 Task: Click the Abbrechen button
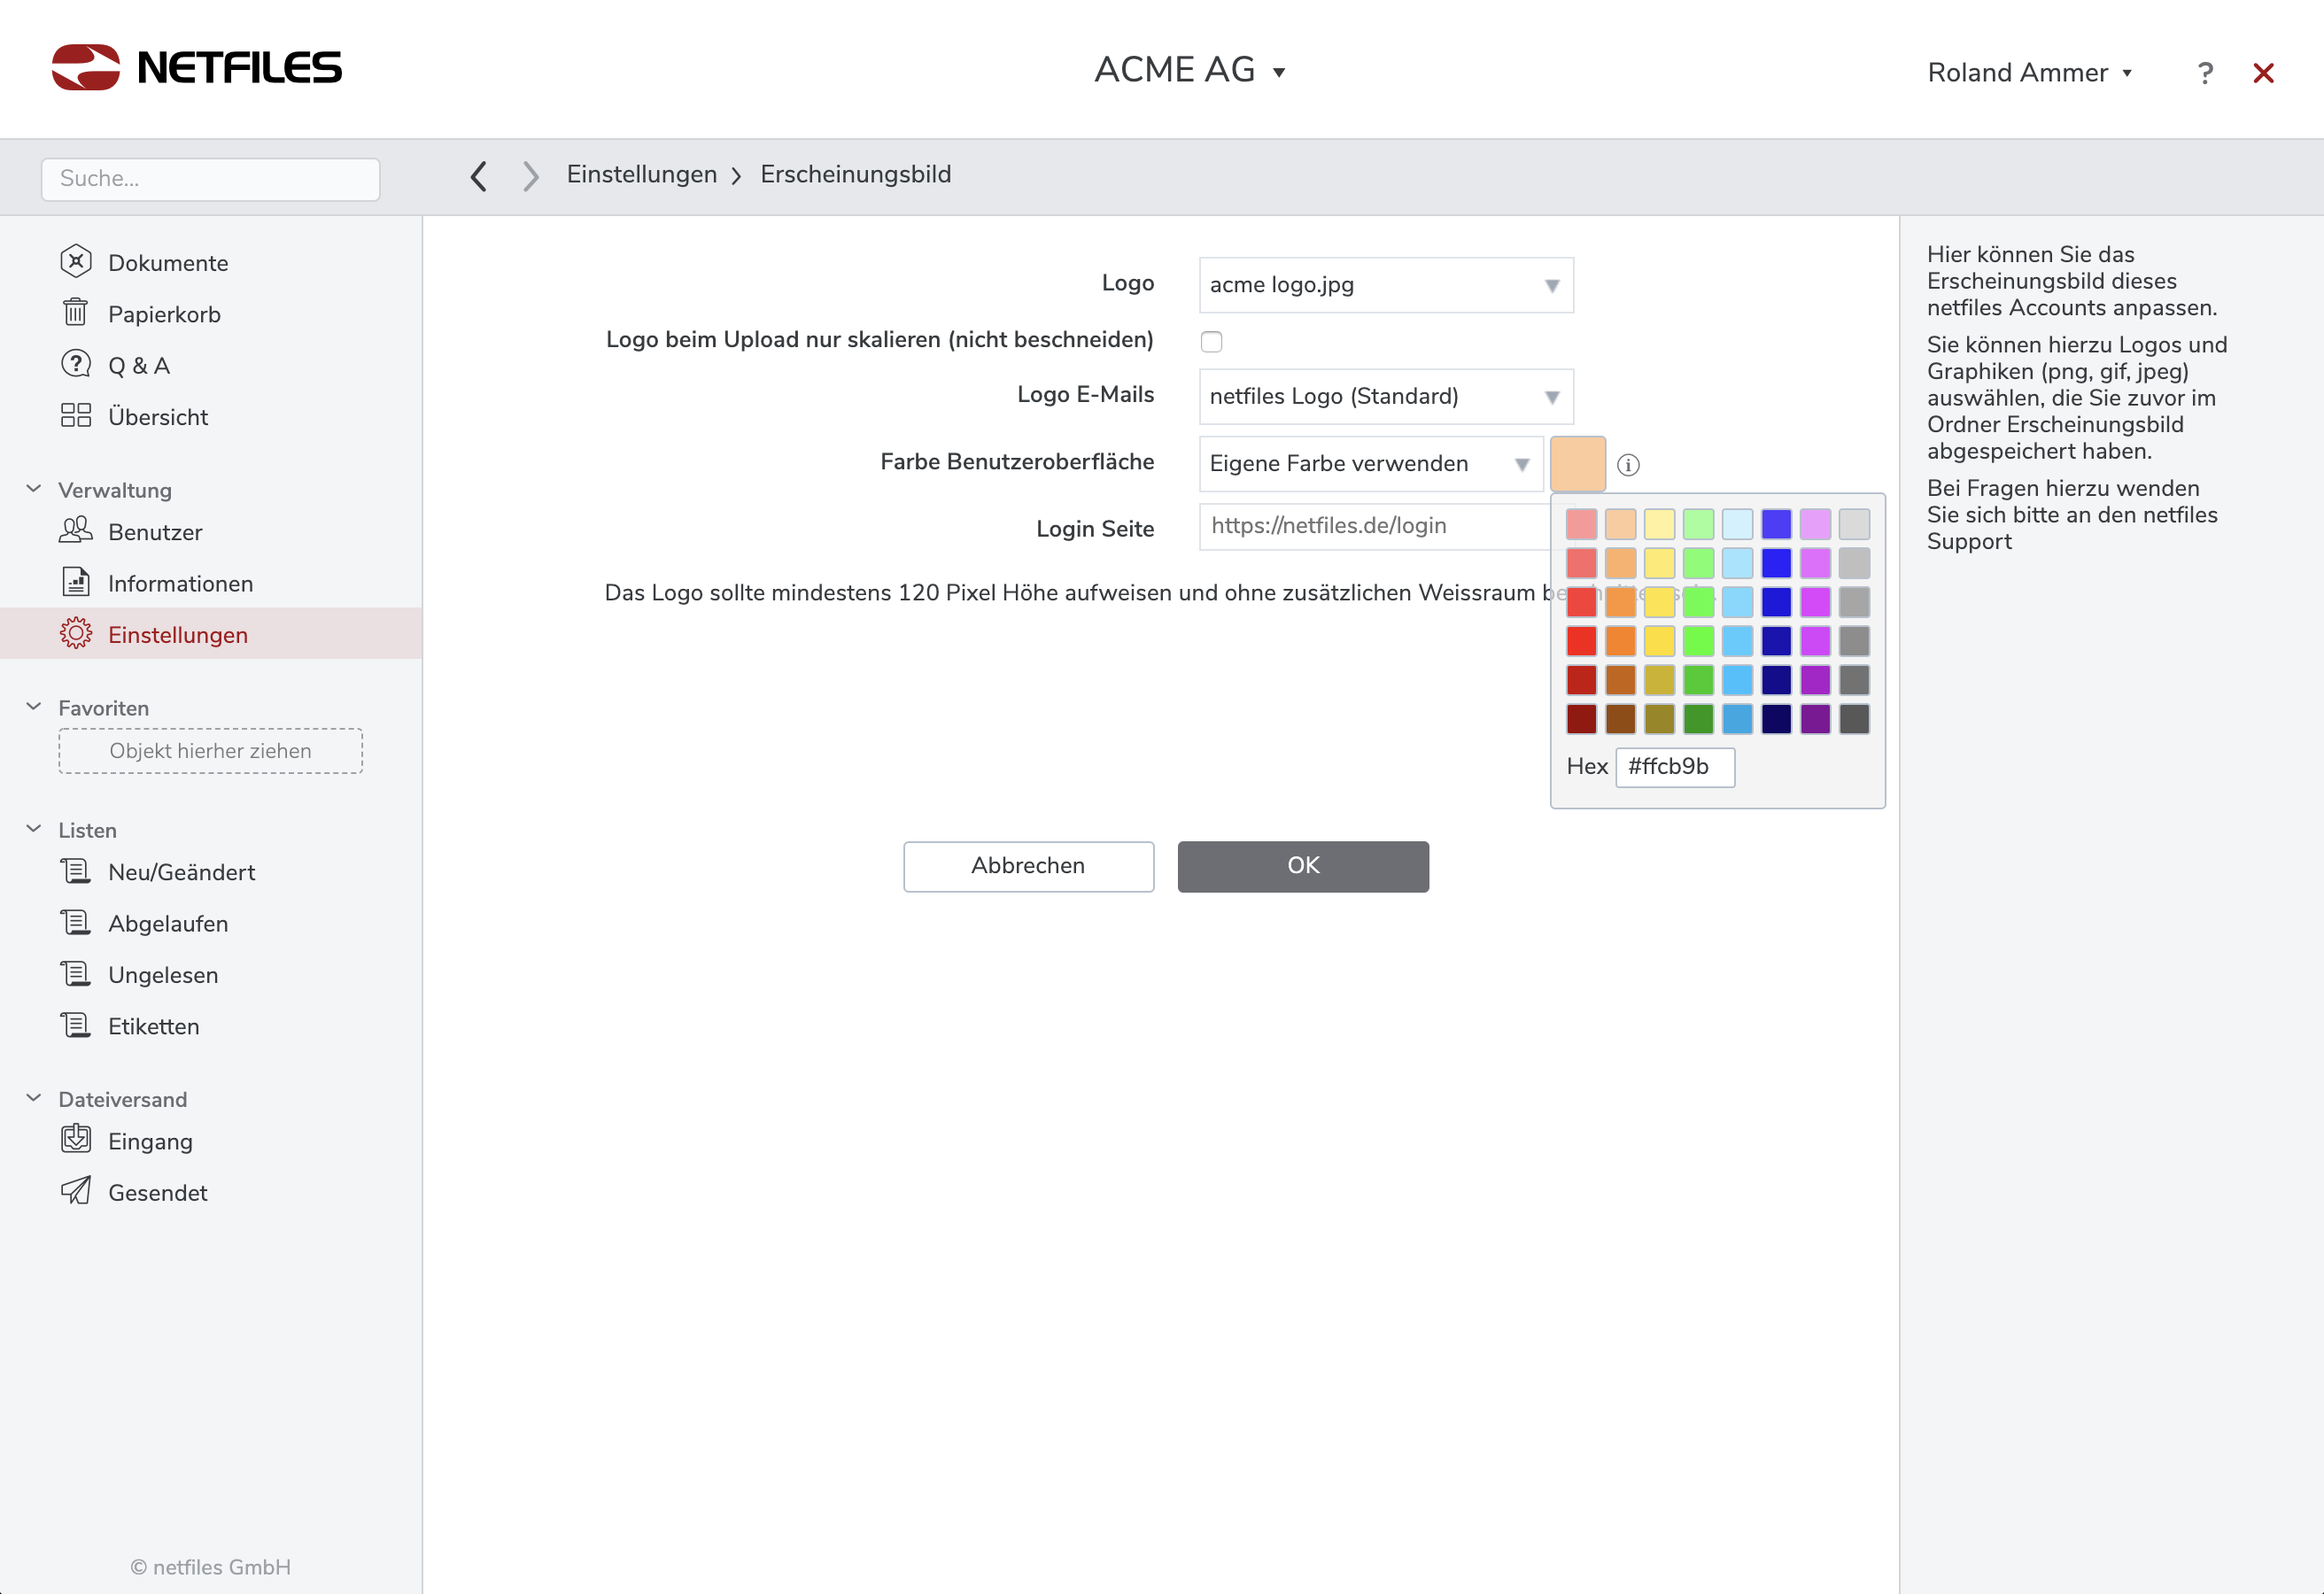(1028, 866)
